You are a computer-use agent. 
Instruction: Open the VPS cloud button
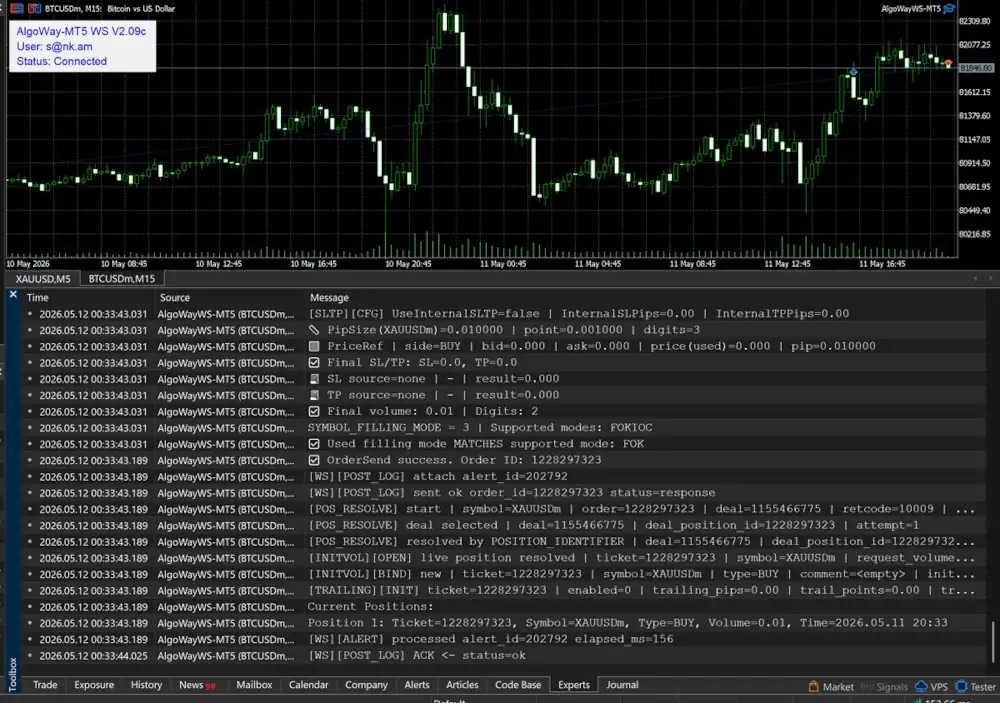point(932,686)
